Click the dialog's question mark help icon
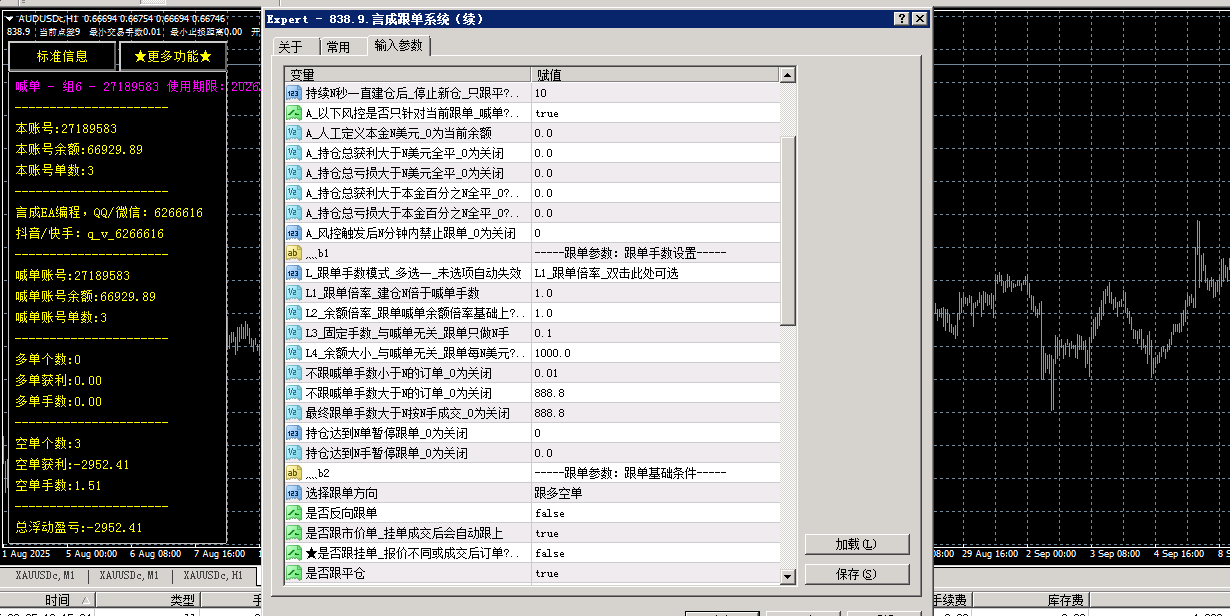This screenshot has width=1230, height=616. pyautogui.click(x=901, y=18)
